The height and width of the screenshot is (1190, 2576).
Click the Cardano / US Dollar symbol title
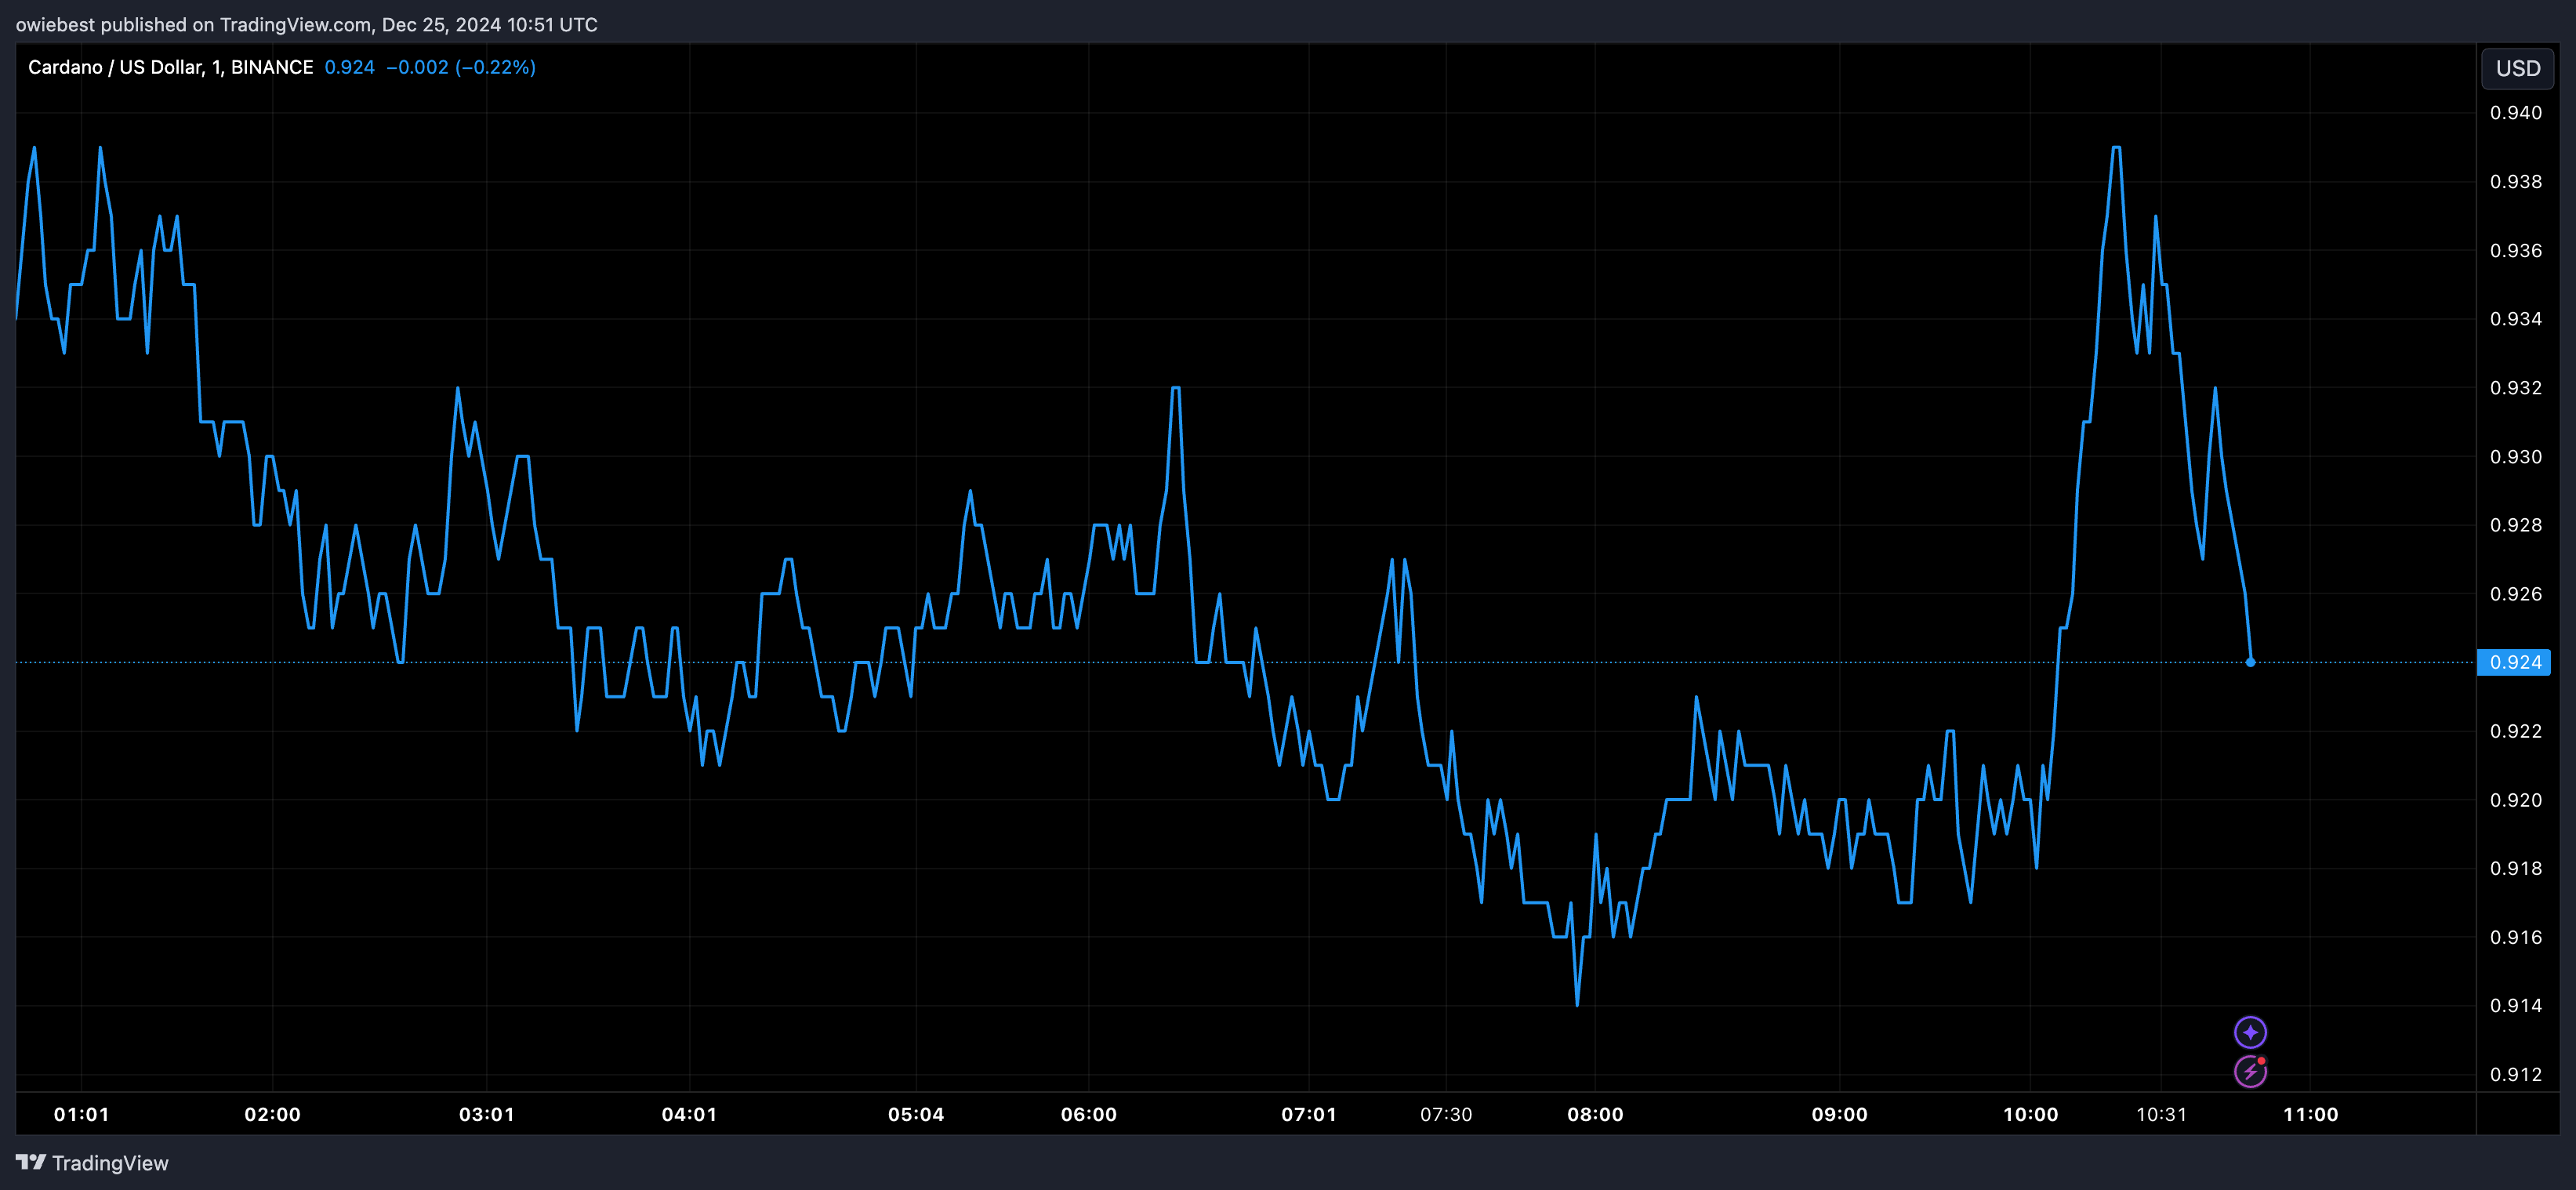[170, 67]
